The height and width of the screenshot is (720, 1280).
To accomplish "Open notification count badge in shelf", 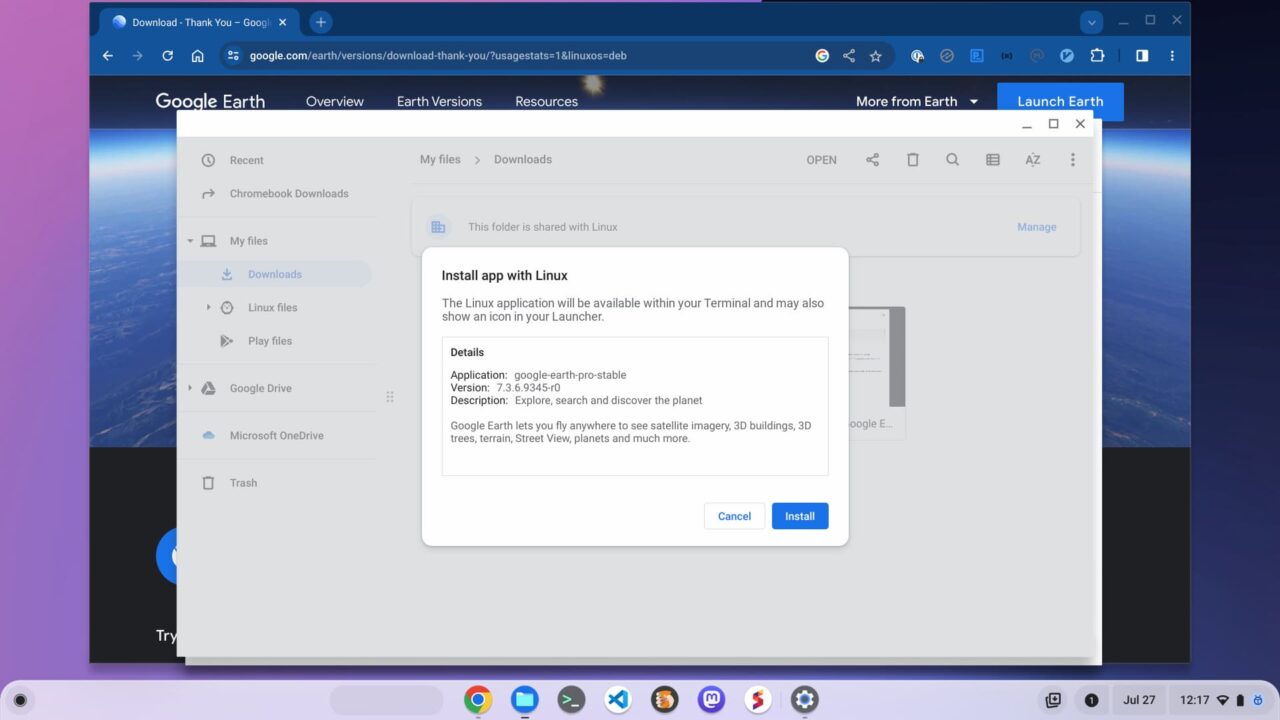I will pyautogui.click(x=1091, y=700).
